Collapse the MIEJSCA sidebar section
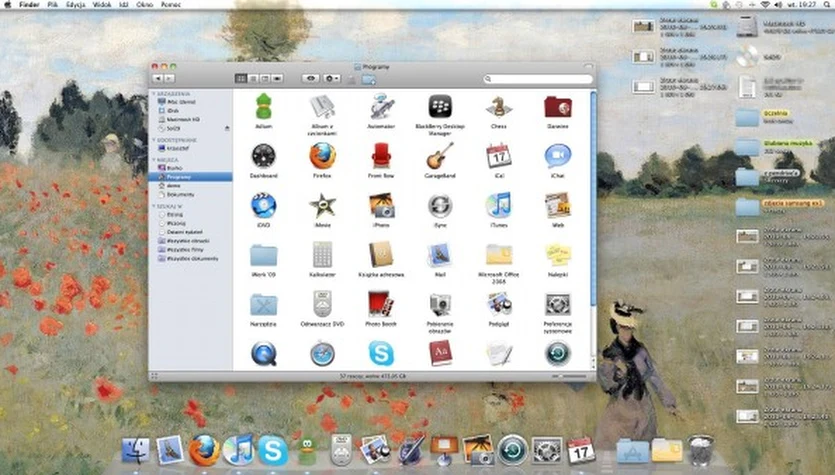Screen dimensions: 835x475 point(153,159)
